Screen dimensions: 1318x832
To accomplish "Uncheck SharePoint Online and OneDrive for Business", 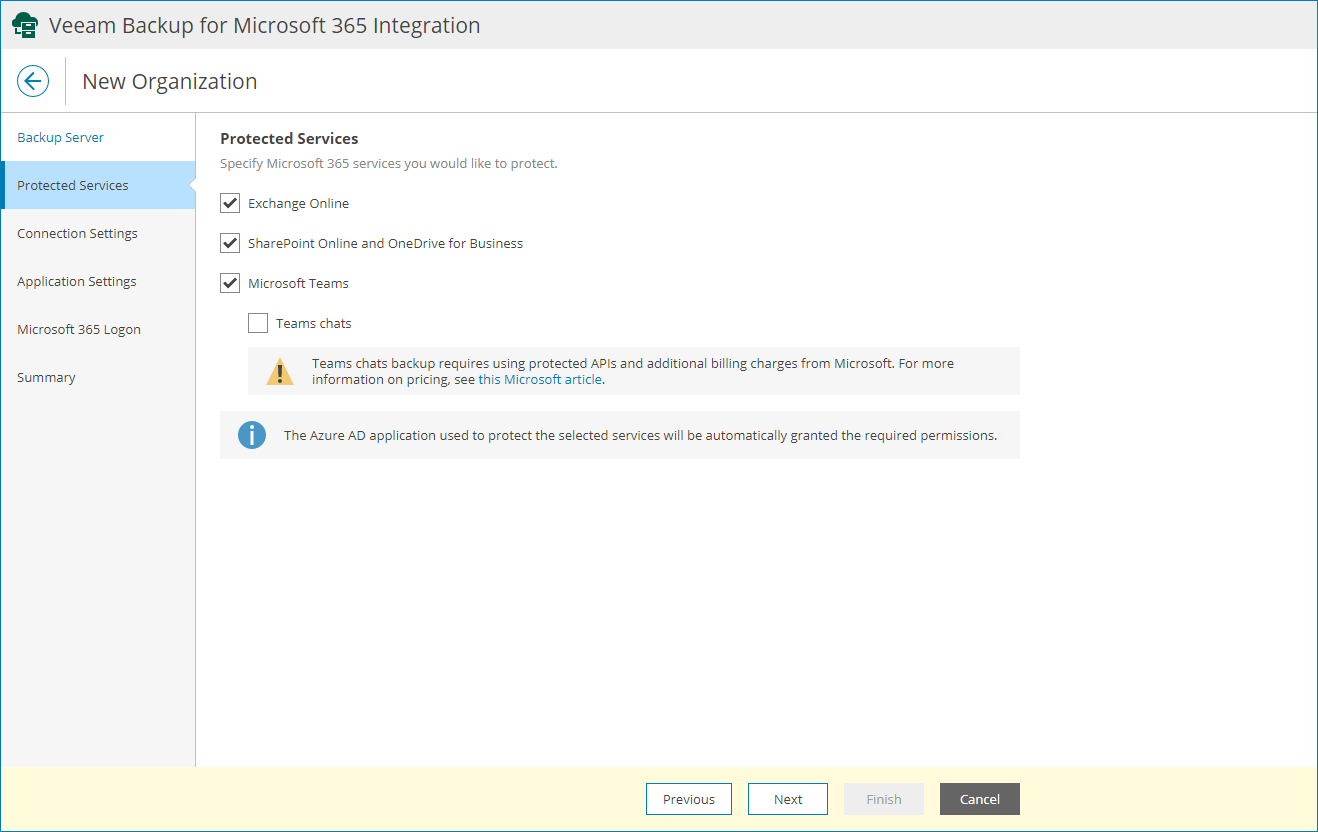I will pyautogui.click(x=230, y=243).
